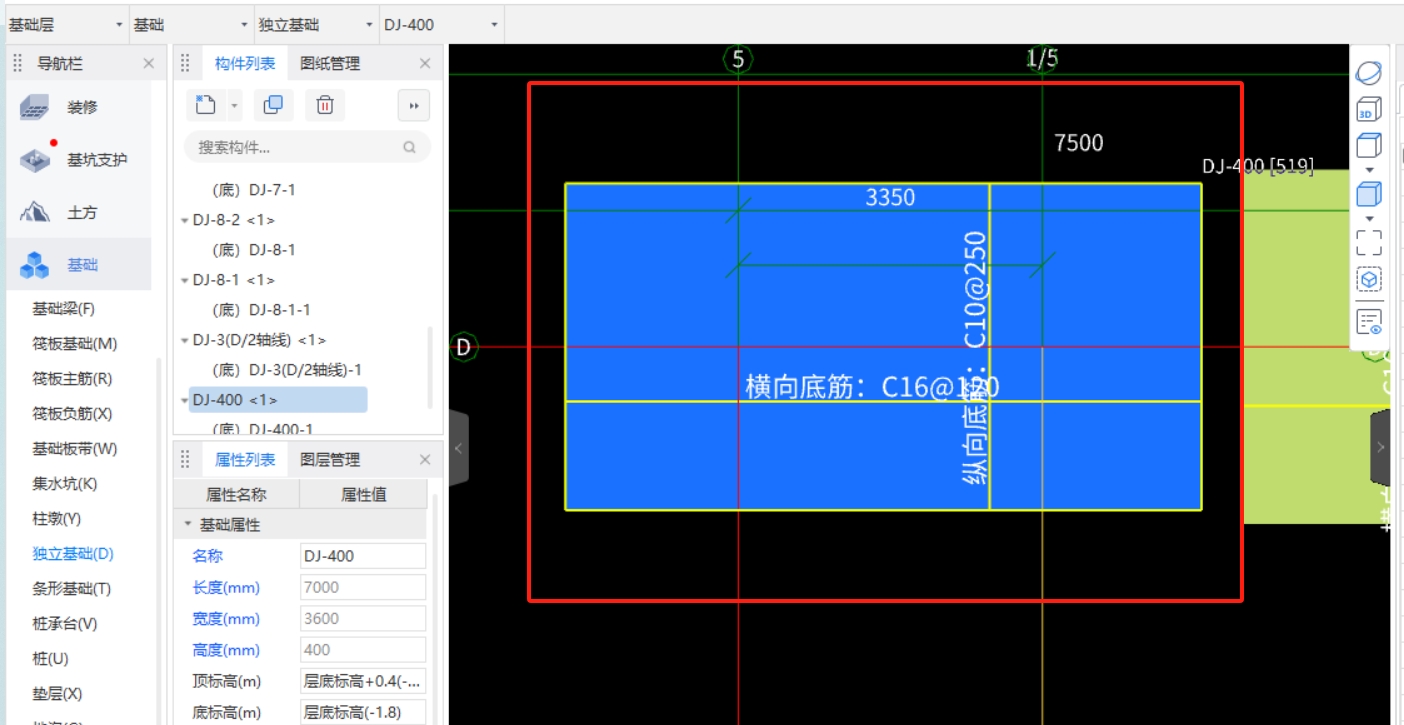Screen dimensions: 1404x725
Task: Click the 搜索构件 search field
Action: click(x=307, y=147)
